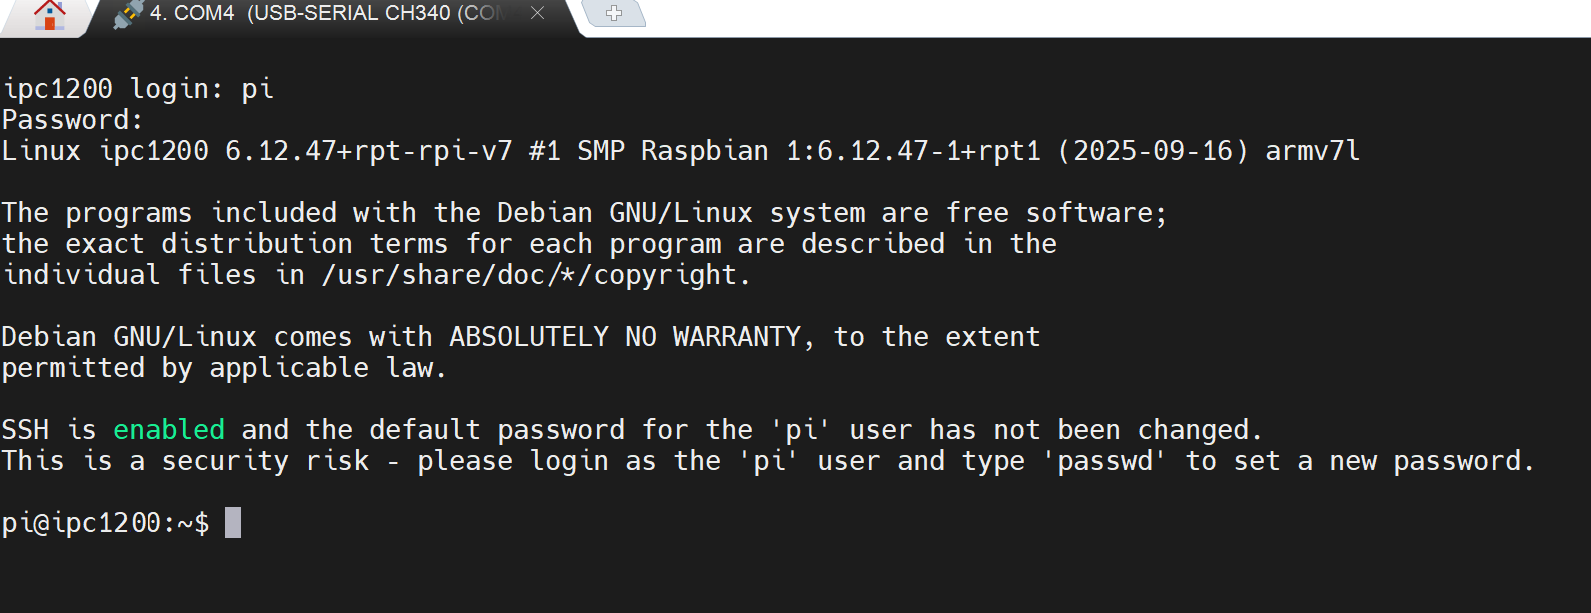Screen dimensions: 1591x613
Task: Open a new terminal tab with the plus icon
Action: (x=612, y=14)
